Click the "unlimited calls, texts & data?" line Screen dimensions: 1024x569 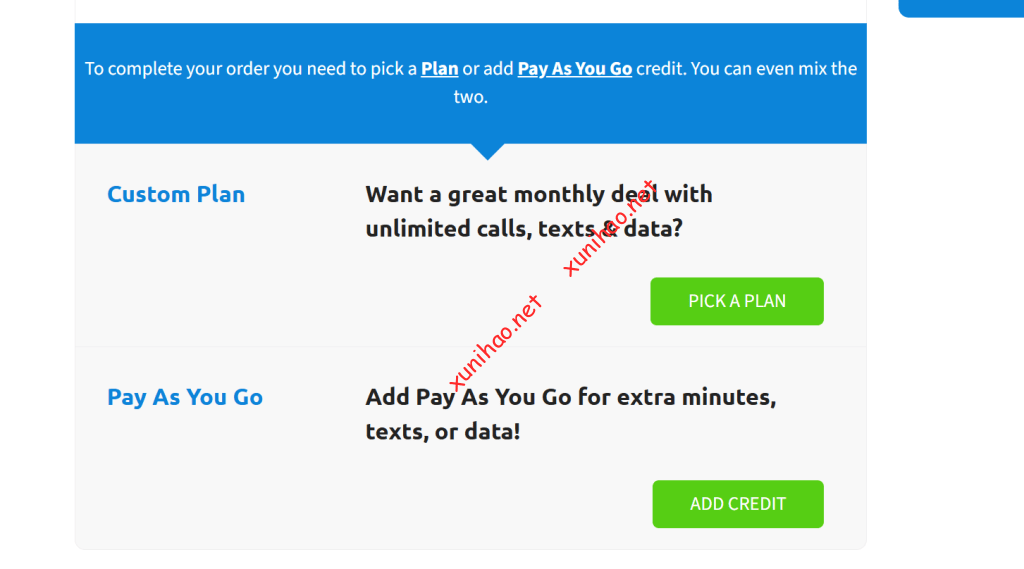523,228
